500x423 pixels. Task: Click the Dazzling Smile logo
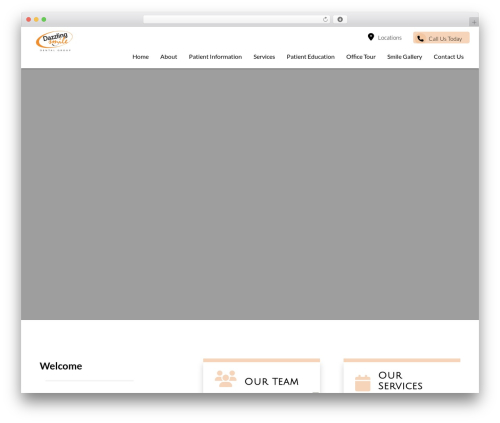[54, 41]
